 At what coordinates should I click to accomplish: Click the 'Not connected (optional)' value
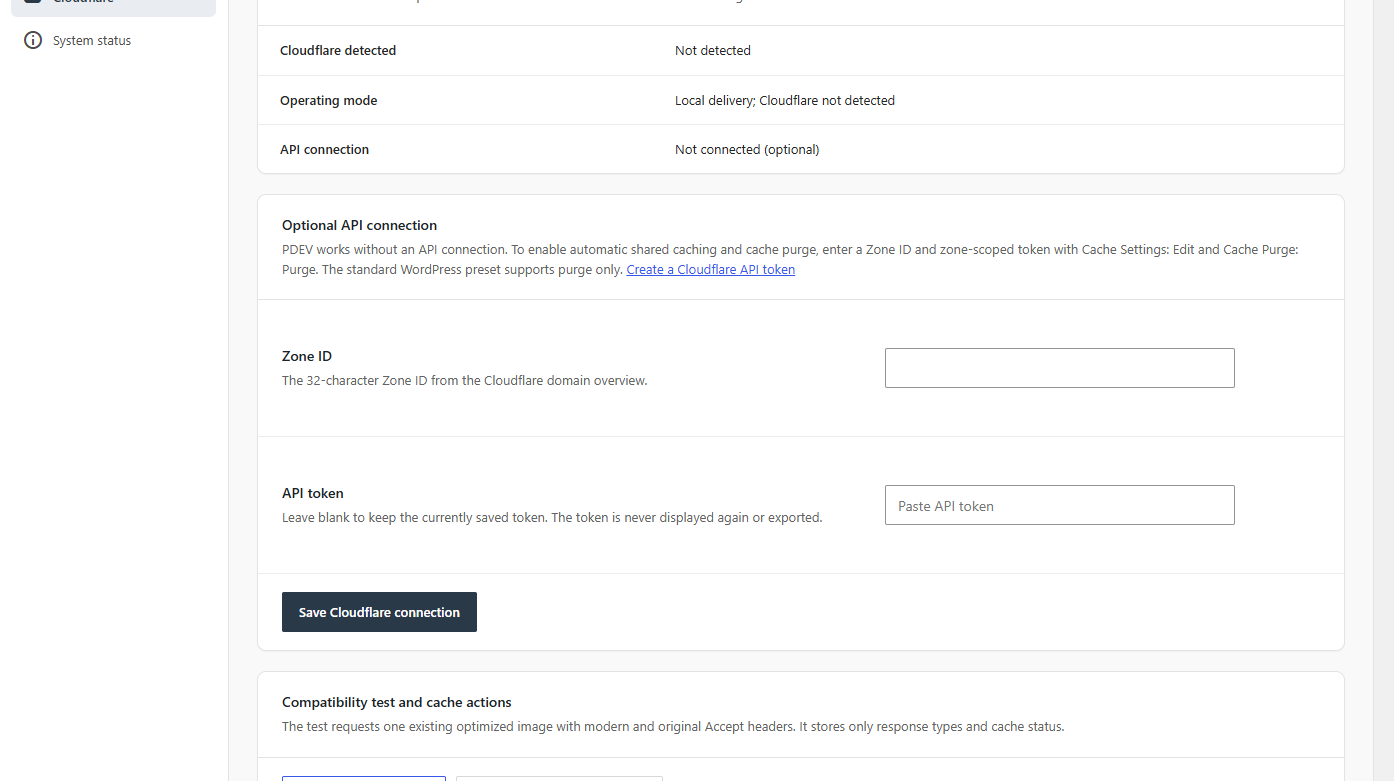tap(747, 150)
